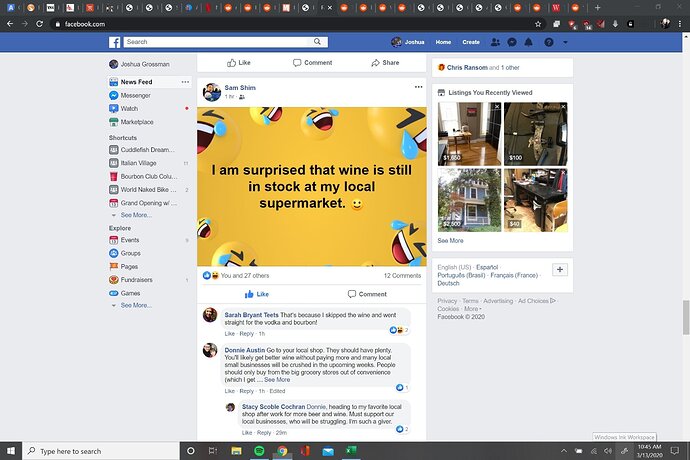Open the Quick Help question mark icon
Screen dimensions: 690x460
click(549, 42)
